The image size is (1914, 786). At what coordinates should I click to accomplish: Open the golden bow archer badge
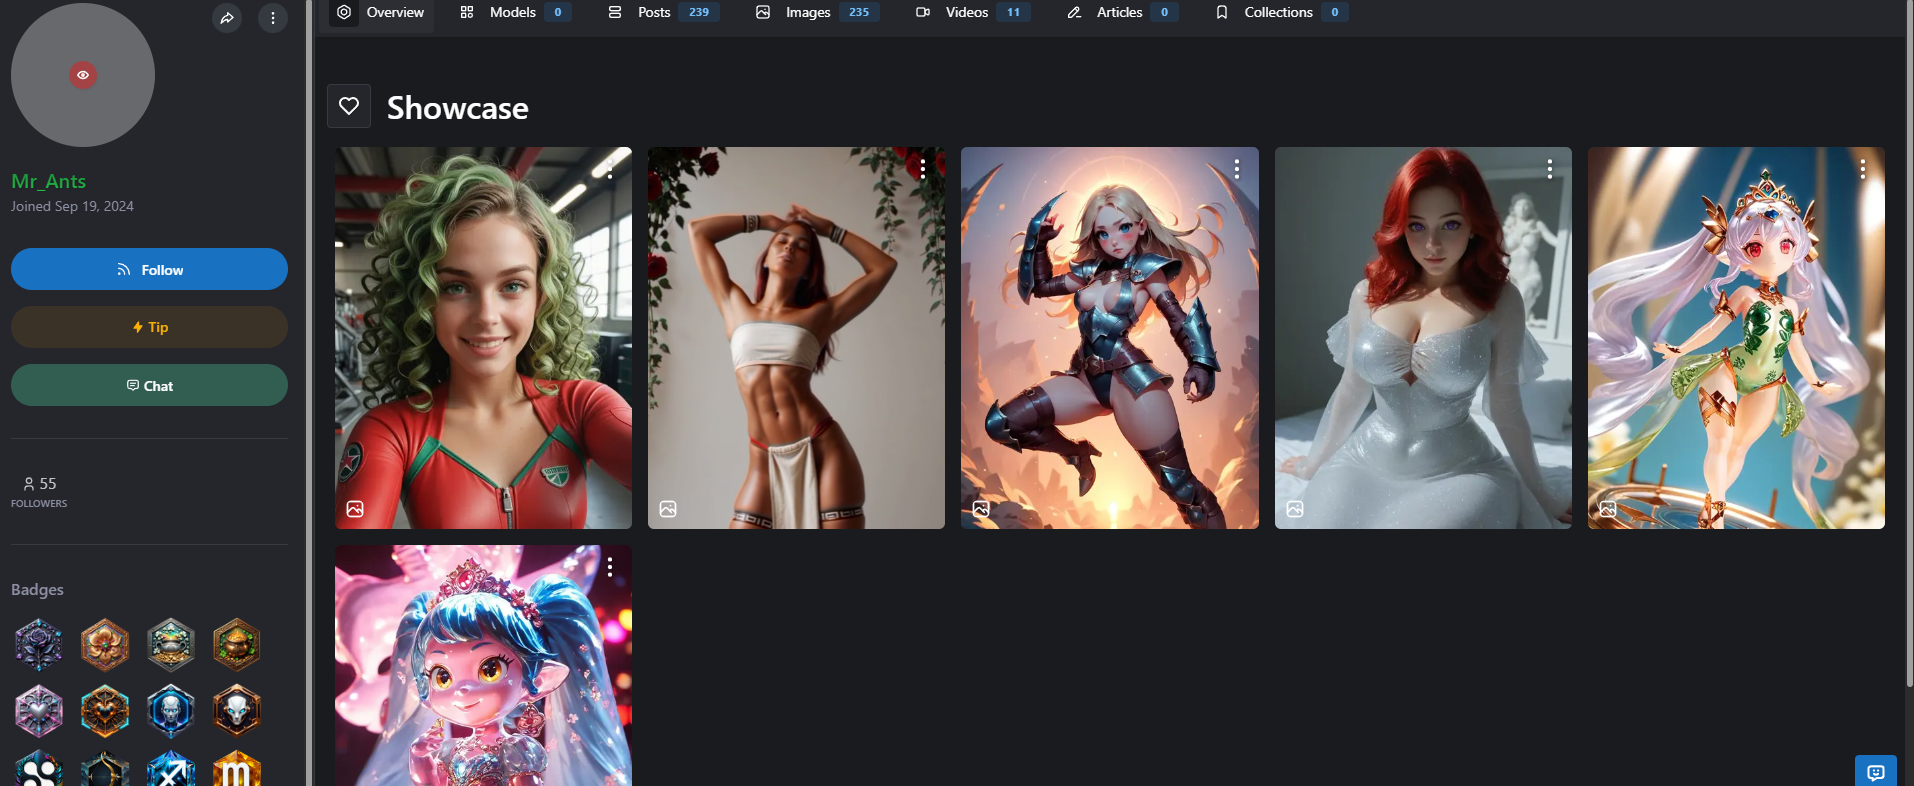[105, 769]
